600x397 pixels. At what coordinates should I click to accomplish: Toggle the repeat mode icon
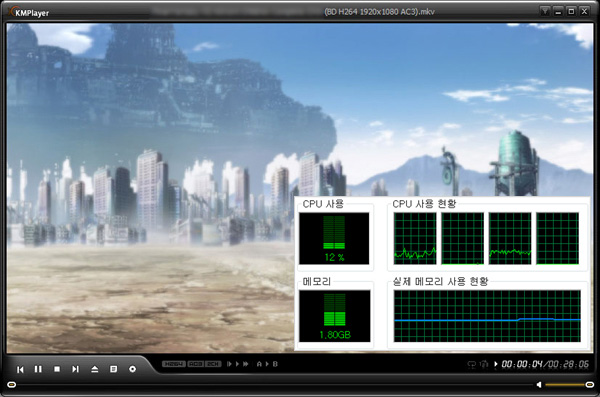[x=472, y=364]
